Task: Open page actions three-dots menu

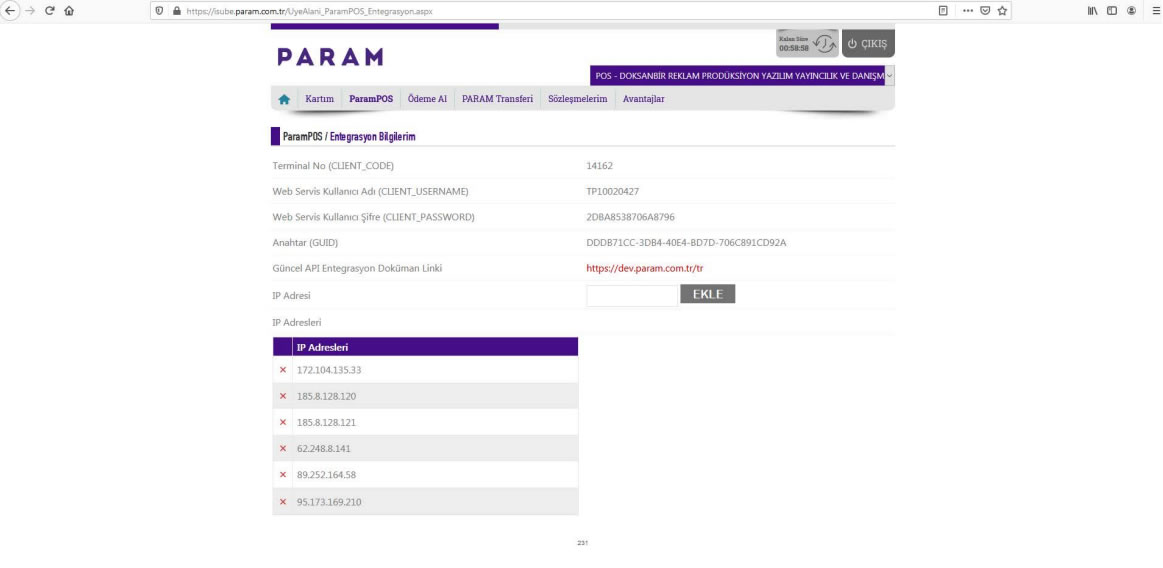Action: point(968,11)
